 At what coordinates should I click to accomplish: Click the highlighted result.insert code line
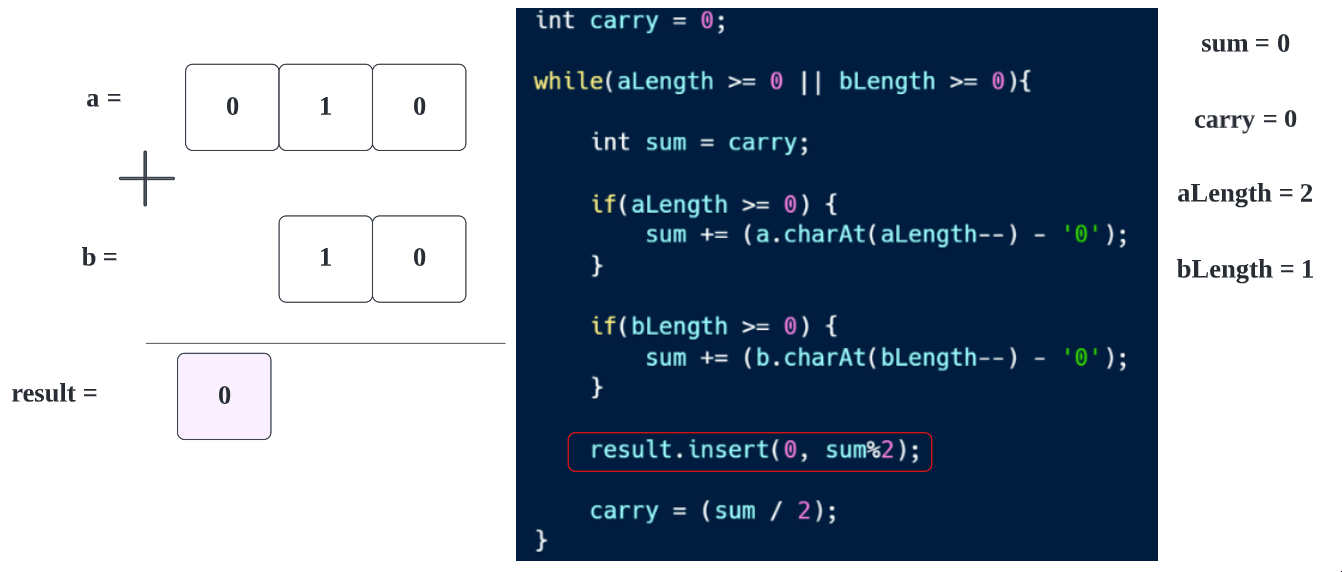[750, 452]
